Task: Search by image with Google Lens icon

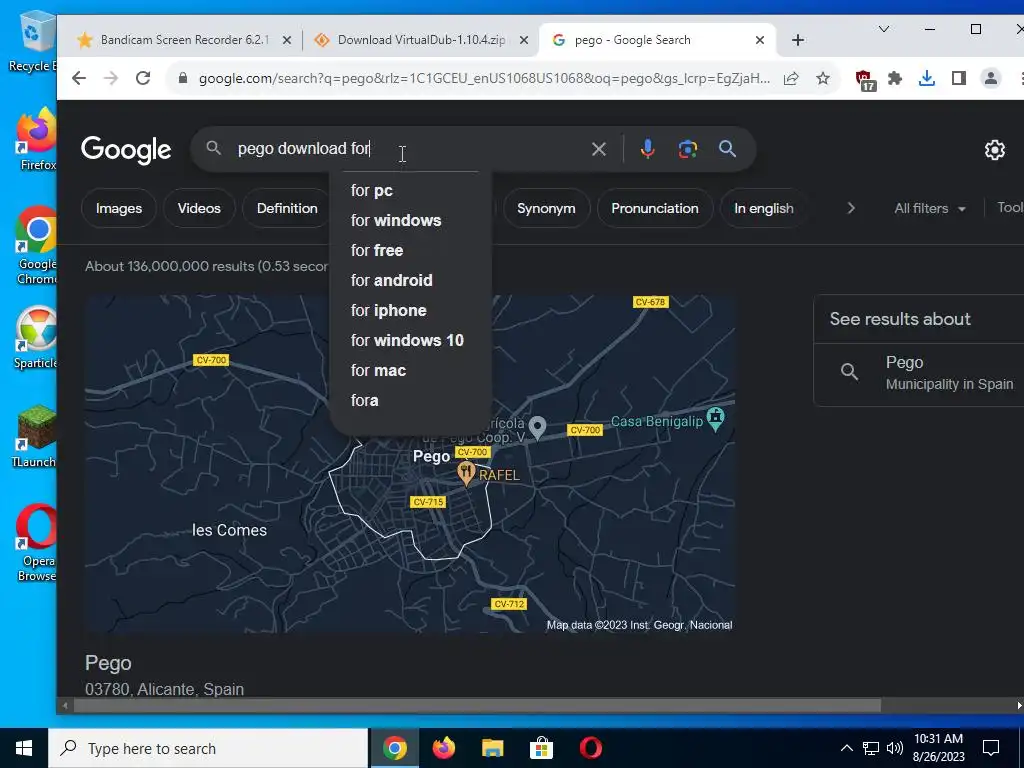Action: [x=687, y=149]
